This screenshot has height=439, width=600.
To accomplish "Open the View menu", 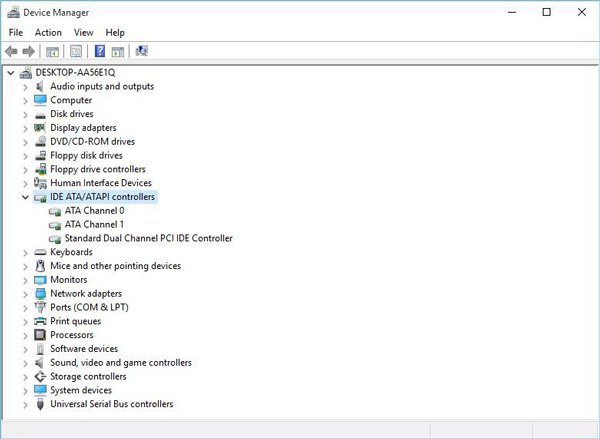I will point(83,33).
